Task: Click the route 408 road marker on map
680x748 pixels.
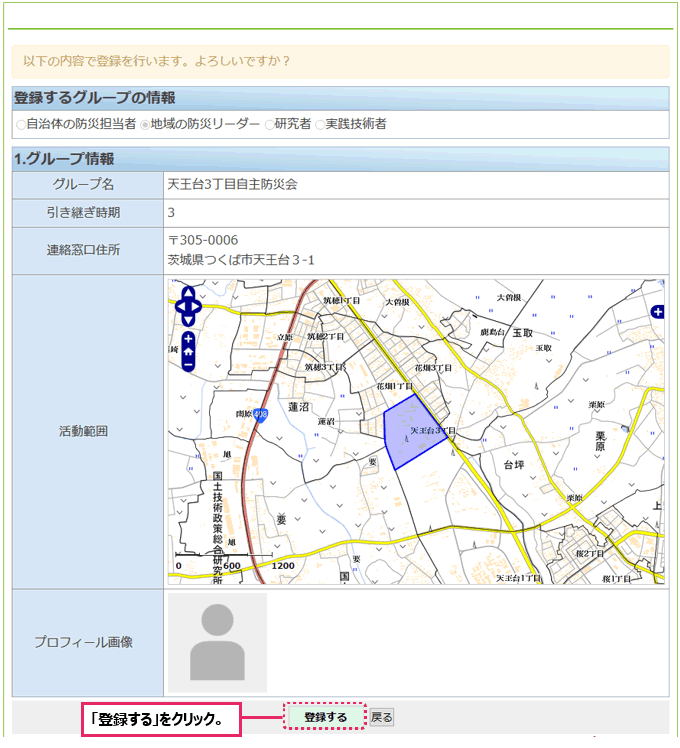Action: tap(260, 414)
